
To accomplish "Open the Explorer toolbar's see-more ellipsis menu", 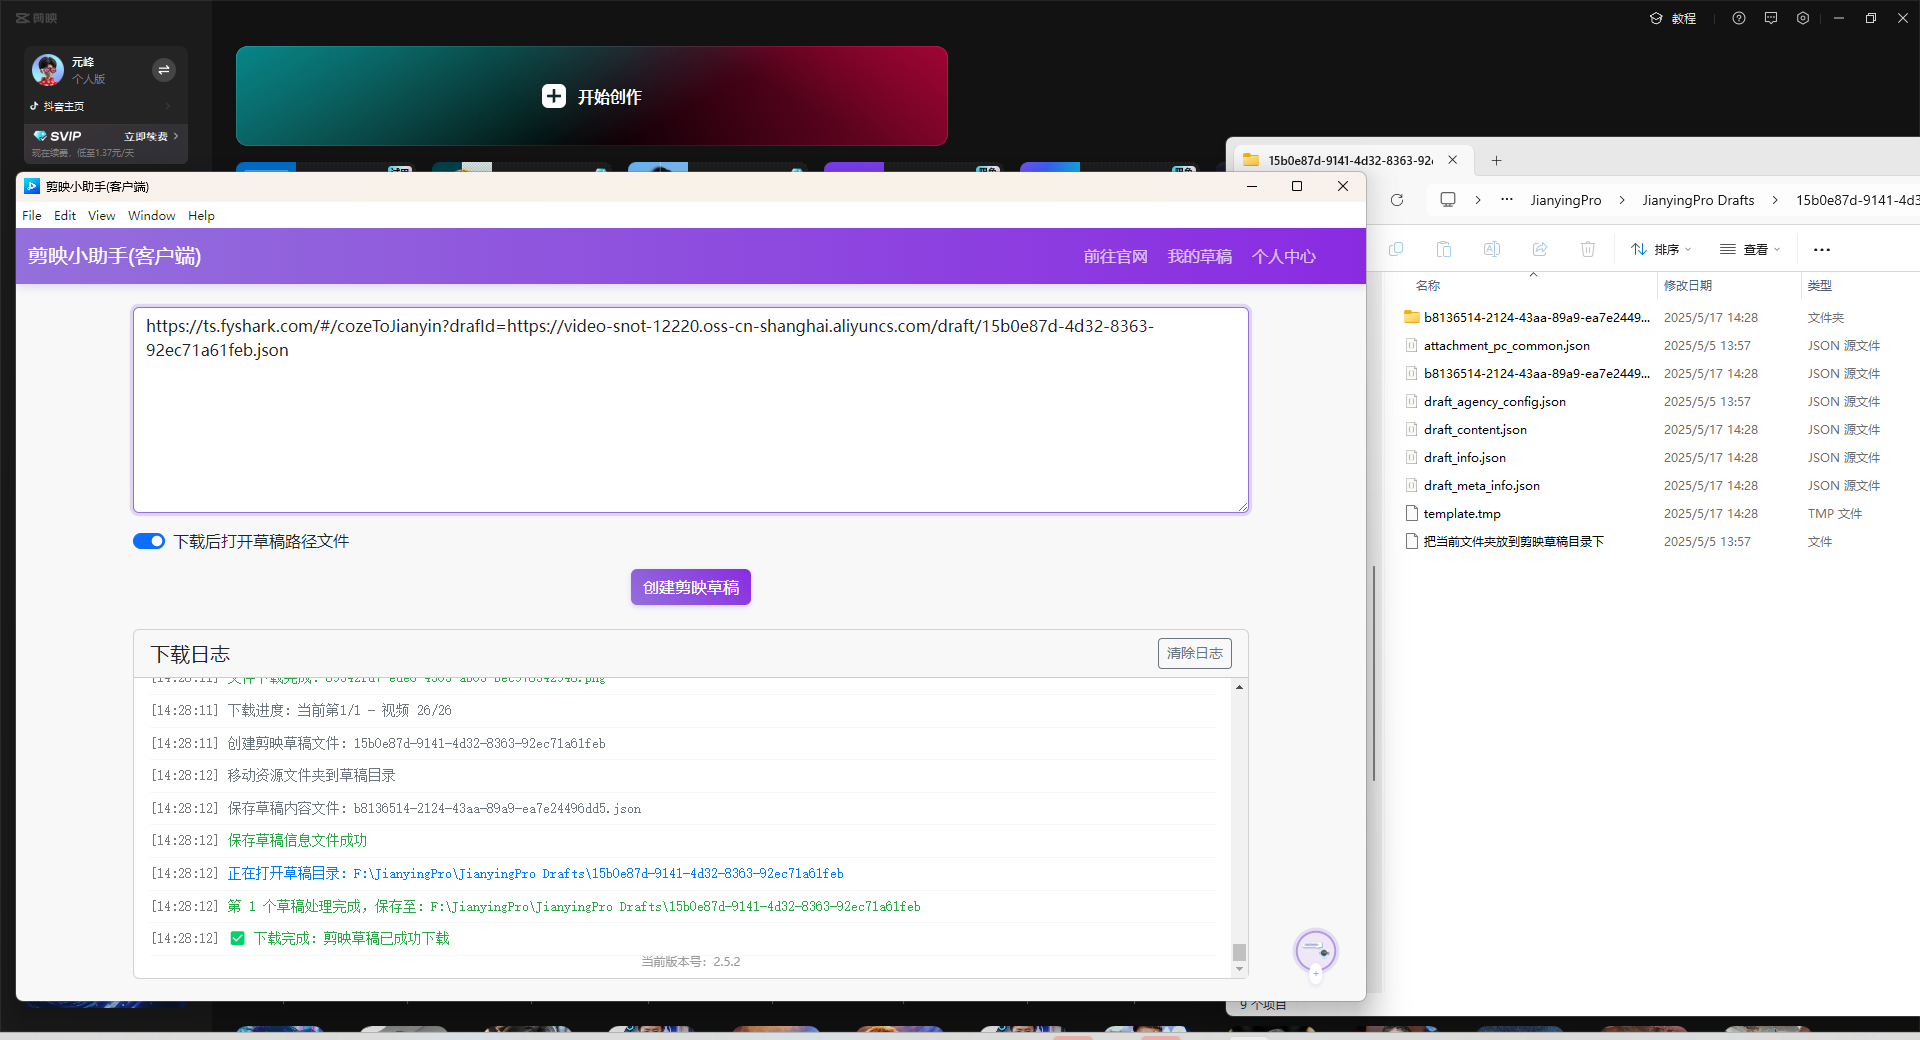I will (x=1822, y=250).
